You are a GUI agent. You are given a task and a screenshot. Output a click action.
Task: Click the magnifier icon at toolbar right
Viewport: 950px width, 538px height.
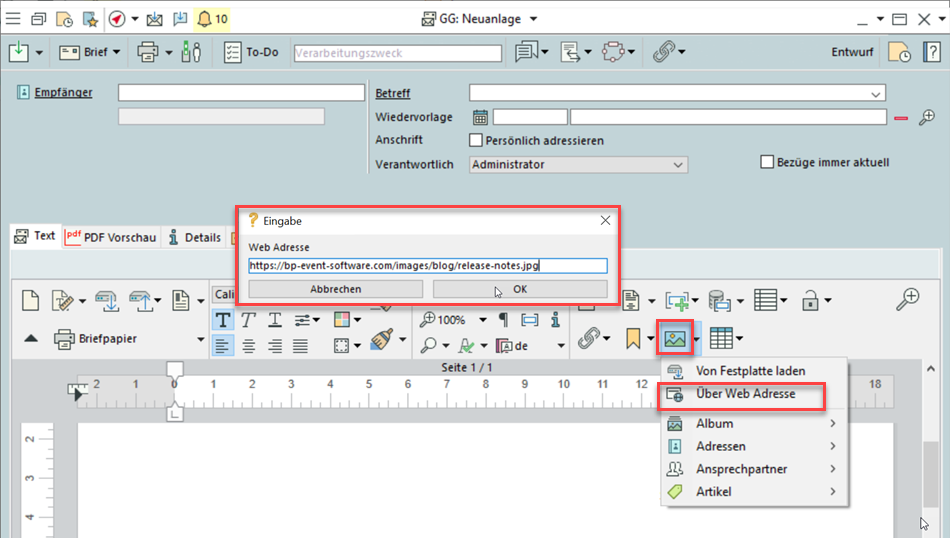coord(908,299)
